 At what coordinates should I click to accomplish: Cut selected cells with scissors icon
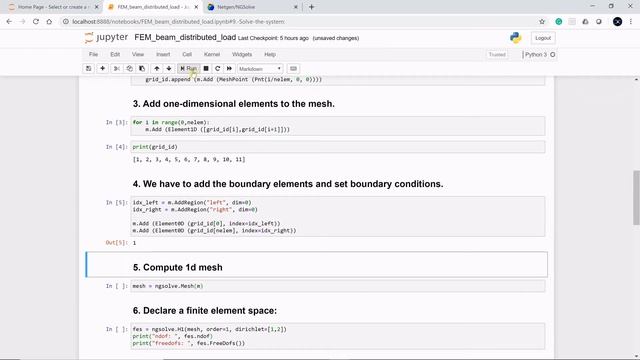click(x=117, y=69)
